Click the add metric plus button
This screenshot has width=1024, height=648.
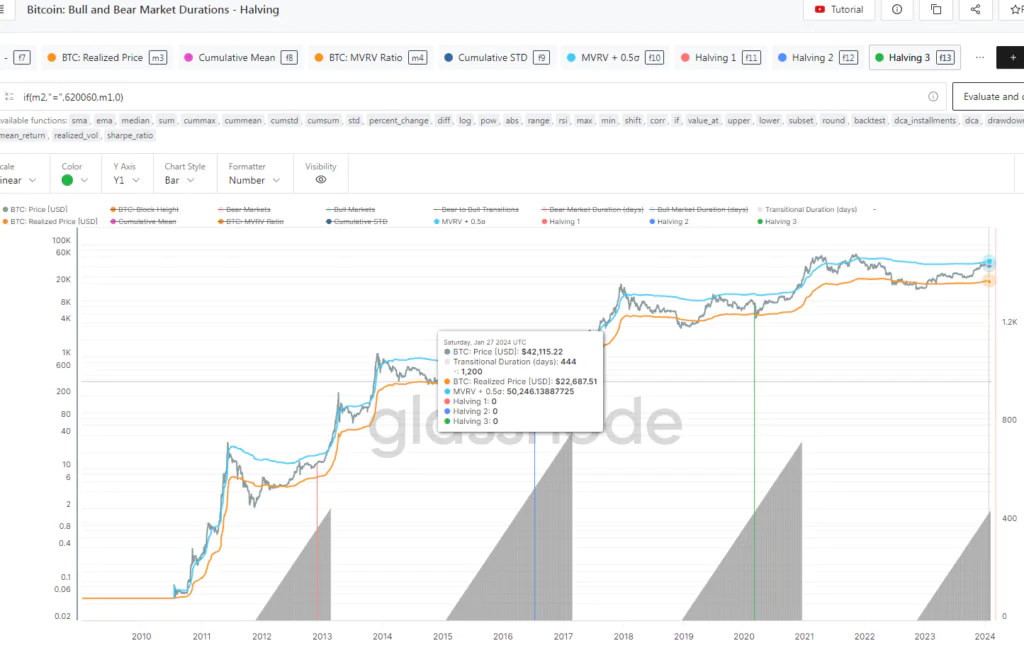1012,57
